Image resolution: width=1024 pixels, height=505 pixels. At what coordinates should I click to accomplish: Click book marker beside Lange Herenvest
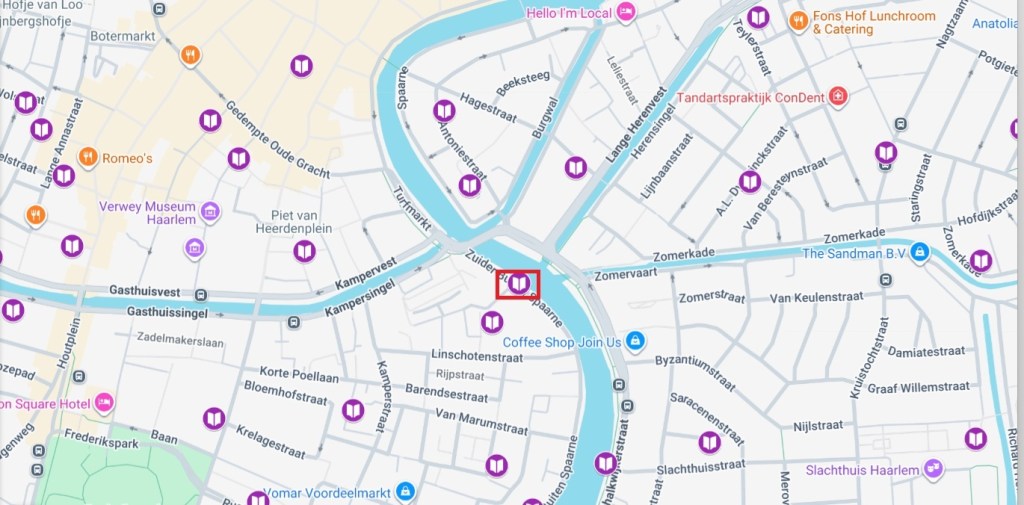(575, 168)
